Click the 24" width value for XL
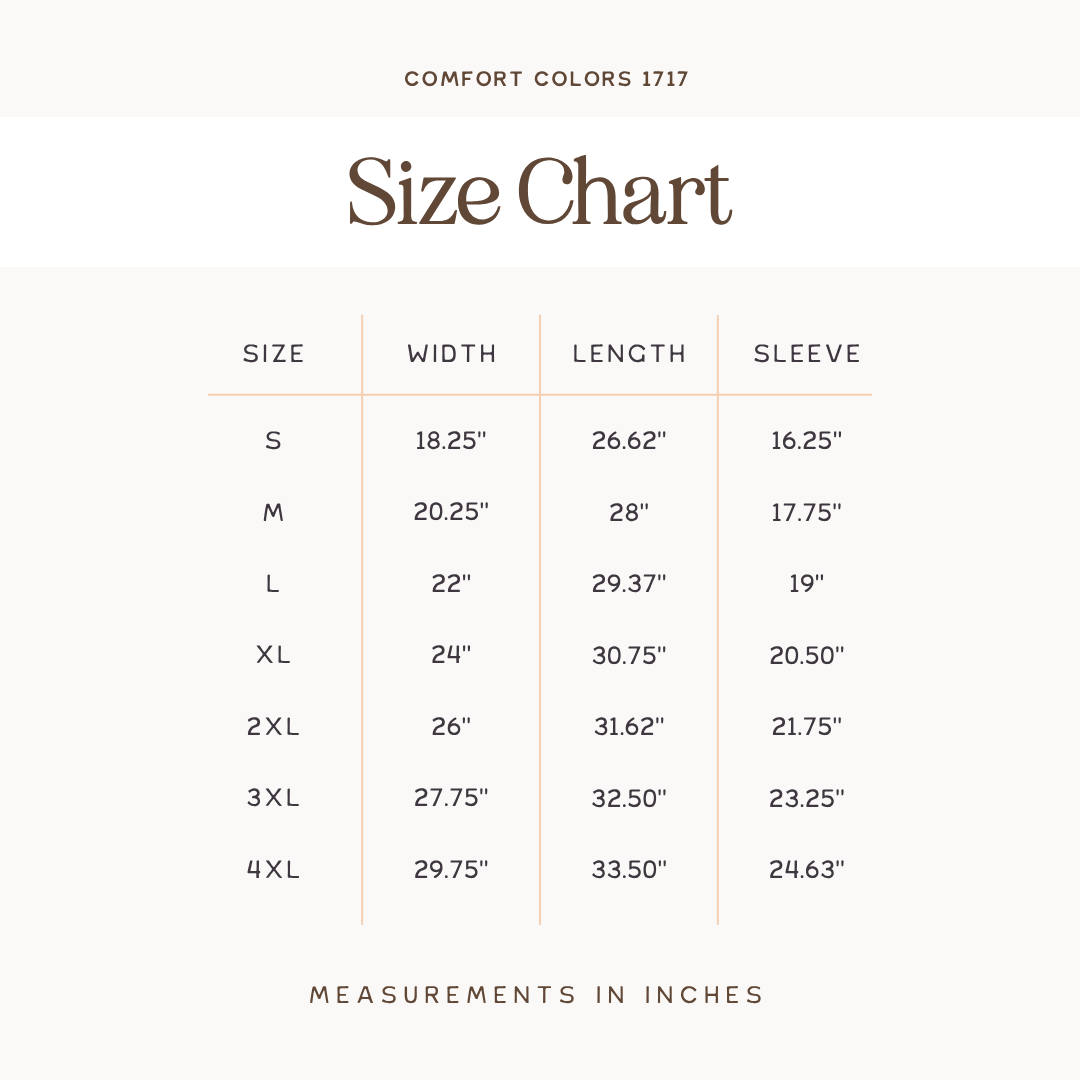The height and width of the screenshot is (1080, 1080). [x=451, y=654]
